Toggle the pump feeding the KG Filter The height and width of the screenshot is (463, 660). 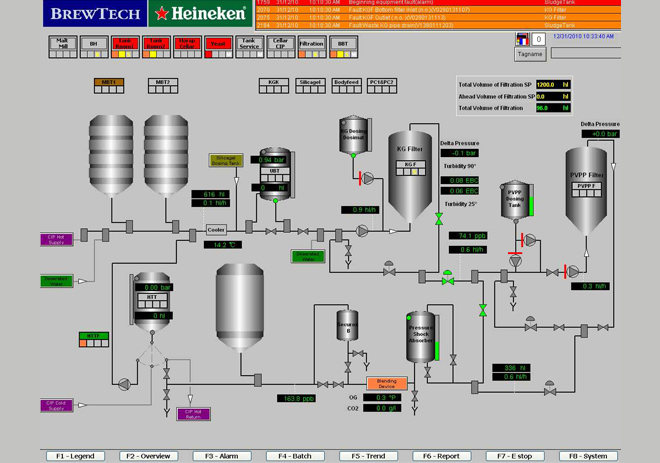click(x=362, y=231)
